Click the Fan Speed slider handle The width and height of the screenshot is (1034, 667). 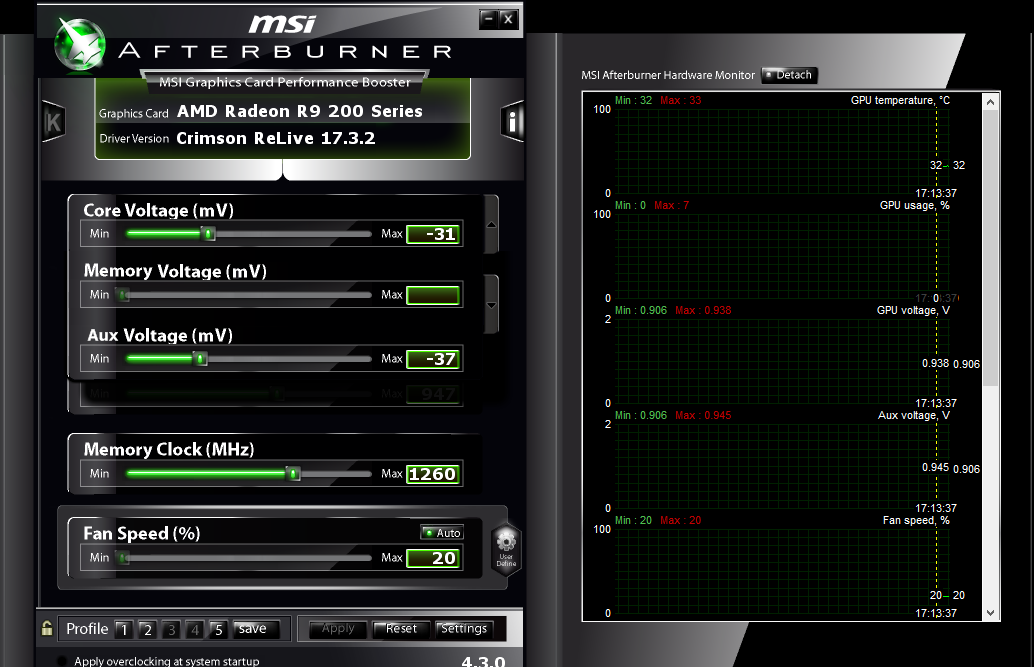point(123,558)
